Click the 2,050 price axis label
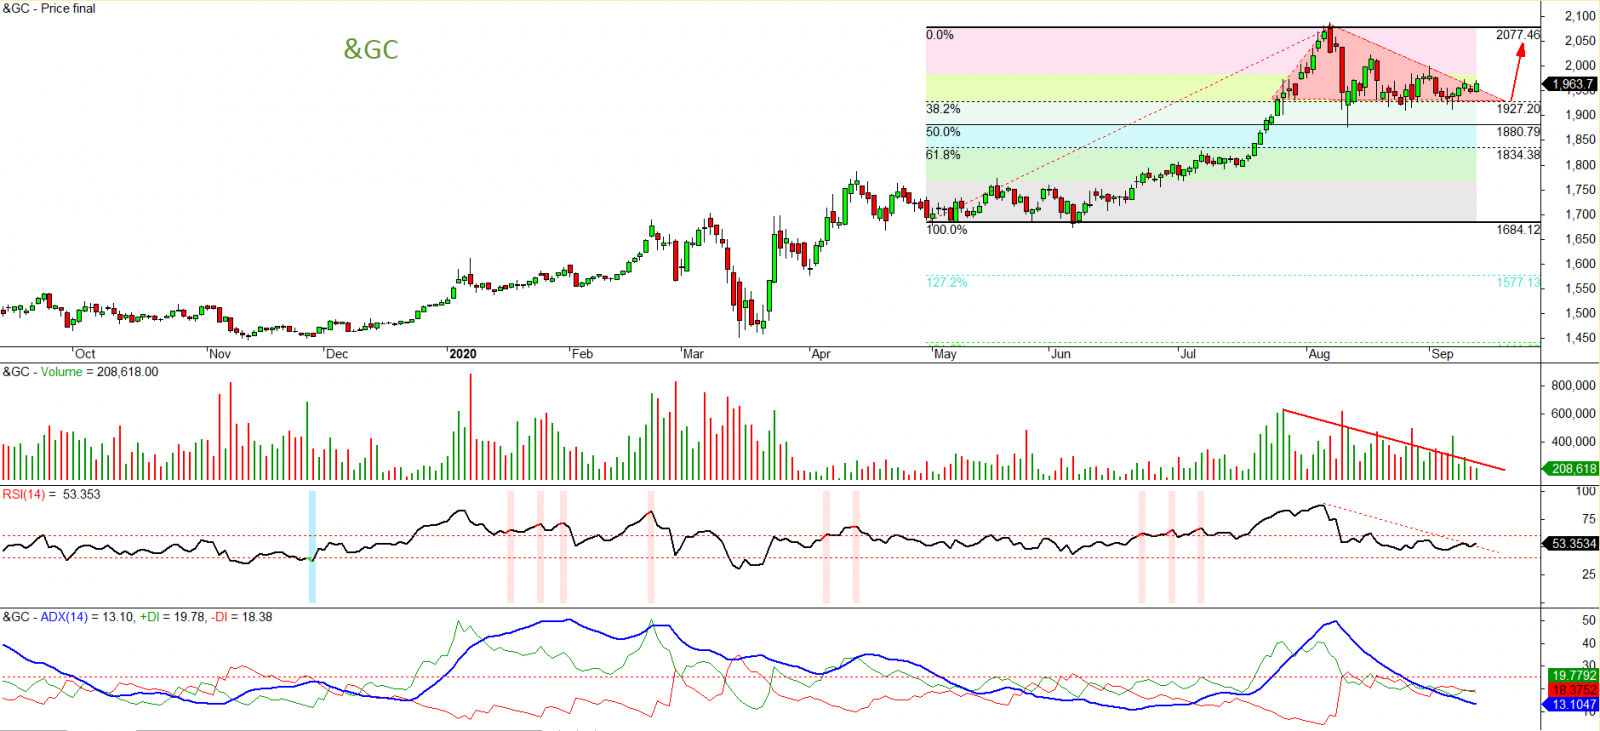 point(1580,41)
